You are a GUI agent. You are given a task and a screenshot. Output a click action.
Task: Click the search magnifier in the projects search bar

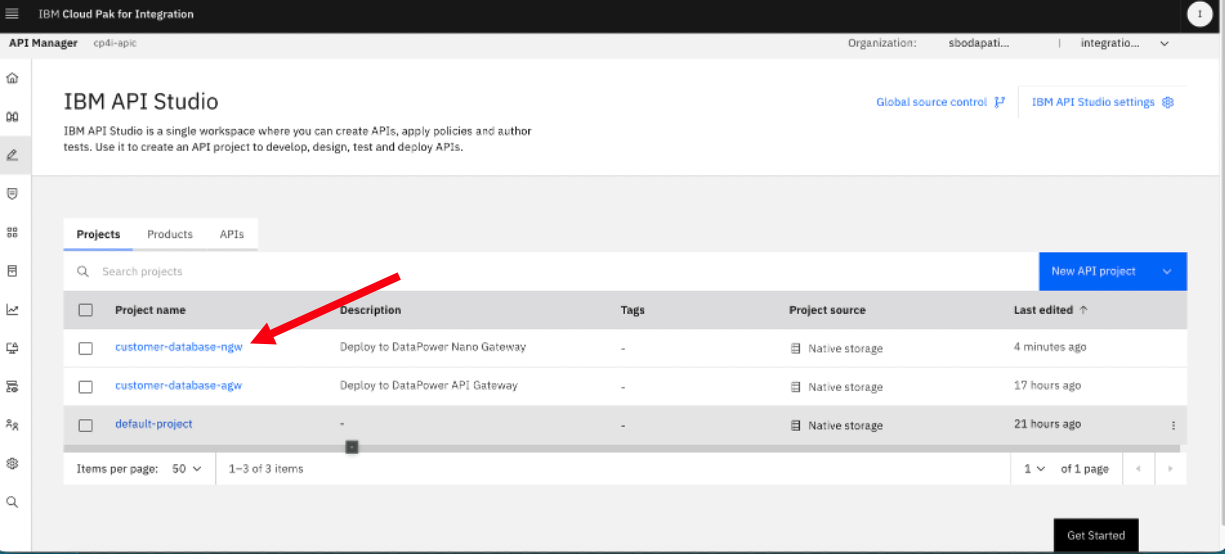pyautogui.click(x=85, y=271)
